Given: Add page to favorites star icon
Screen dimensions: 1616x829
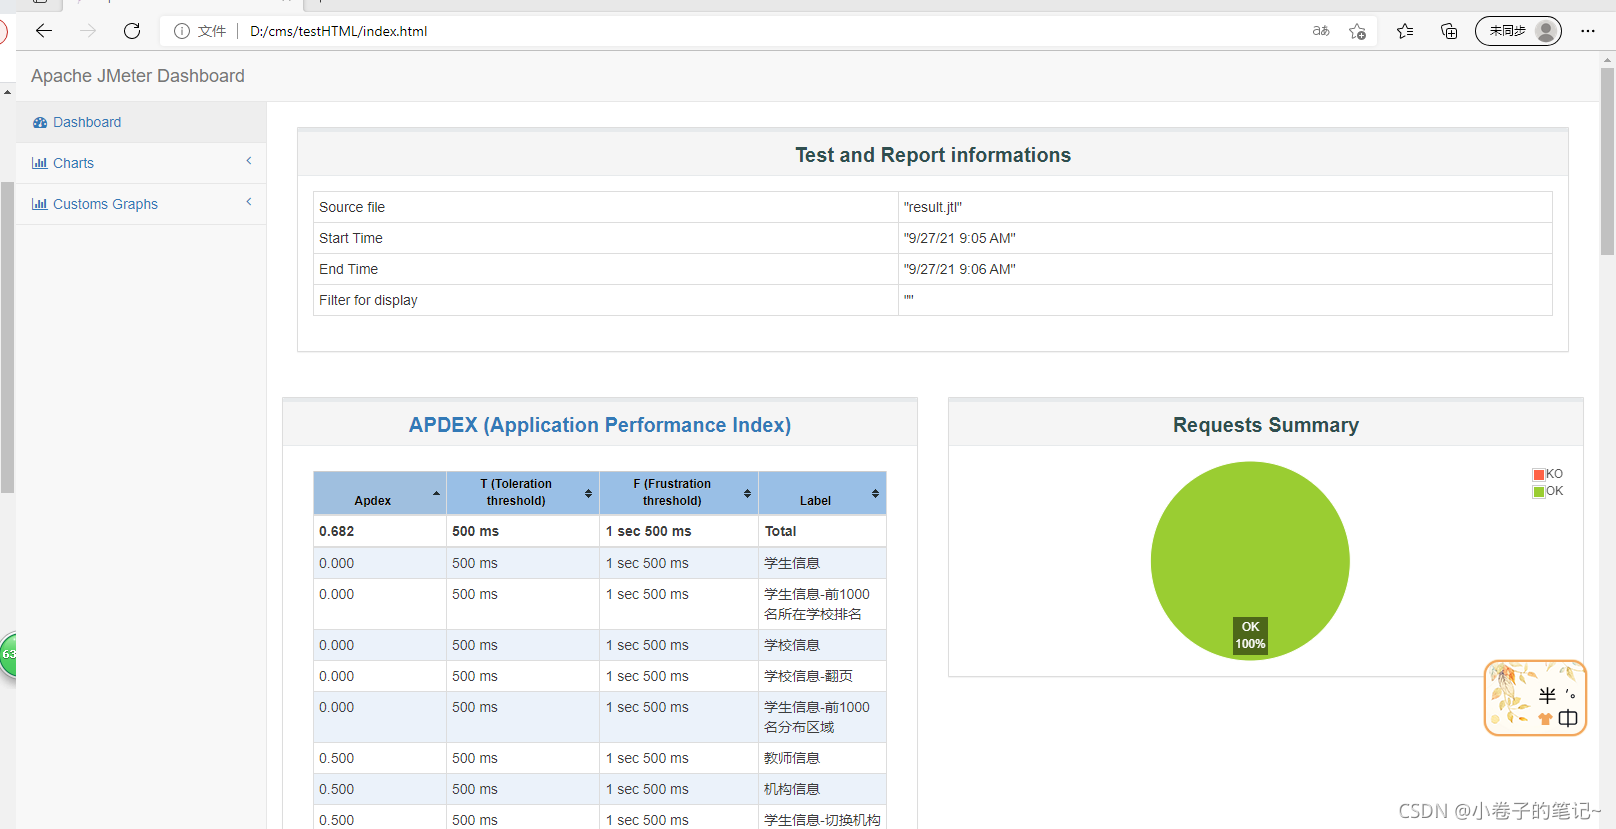Looking at the screenshot, I should click(1357, 31).
